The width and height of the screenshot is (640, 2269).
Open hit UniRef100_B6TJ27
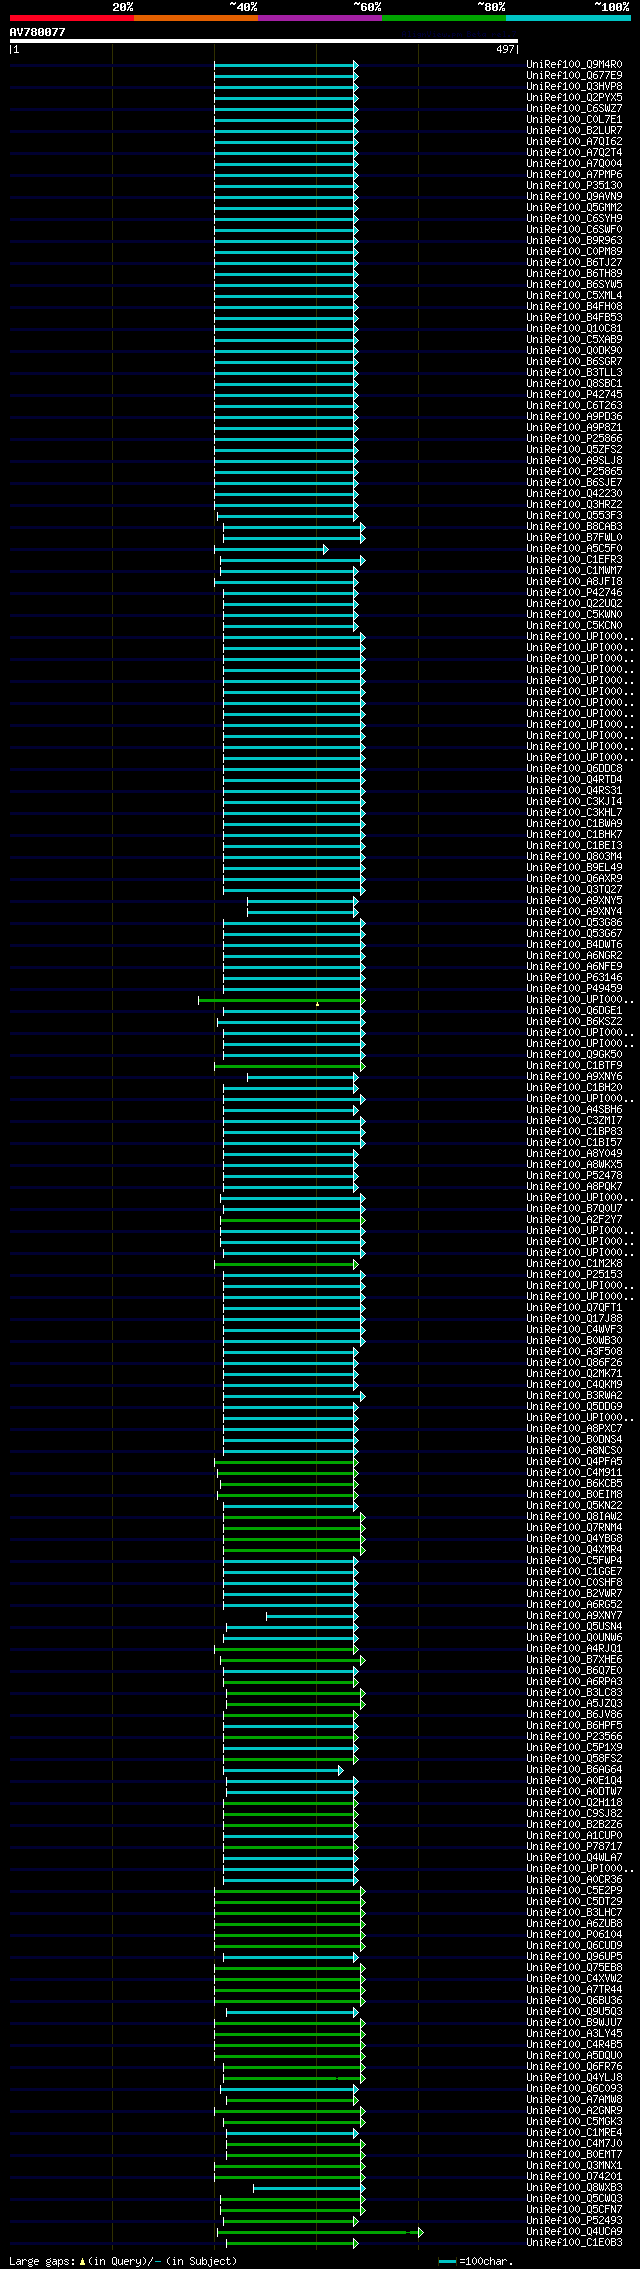[x=574, y=263]
